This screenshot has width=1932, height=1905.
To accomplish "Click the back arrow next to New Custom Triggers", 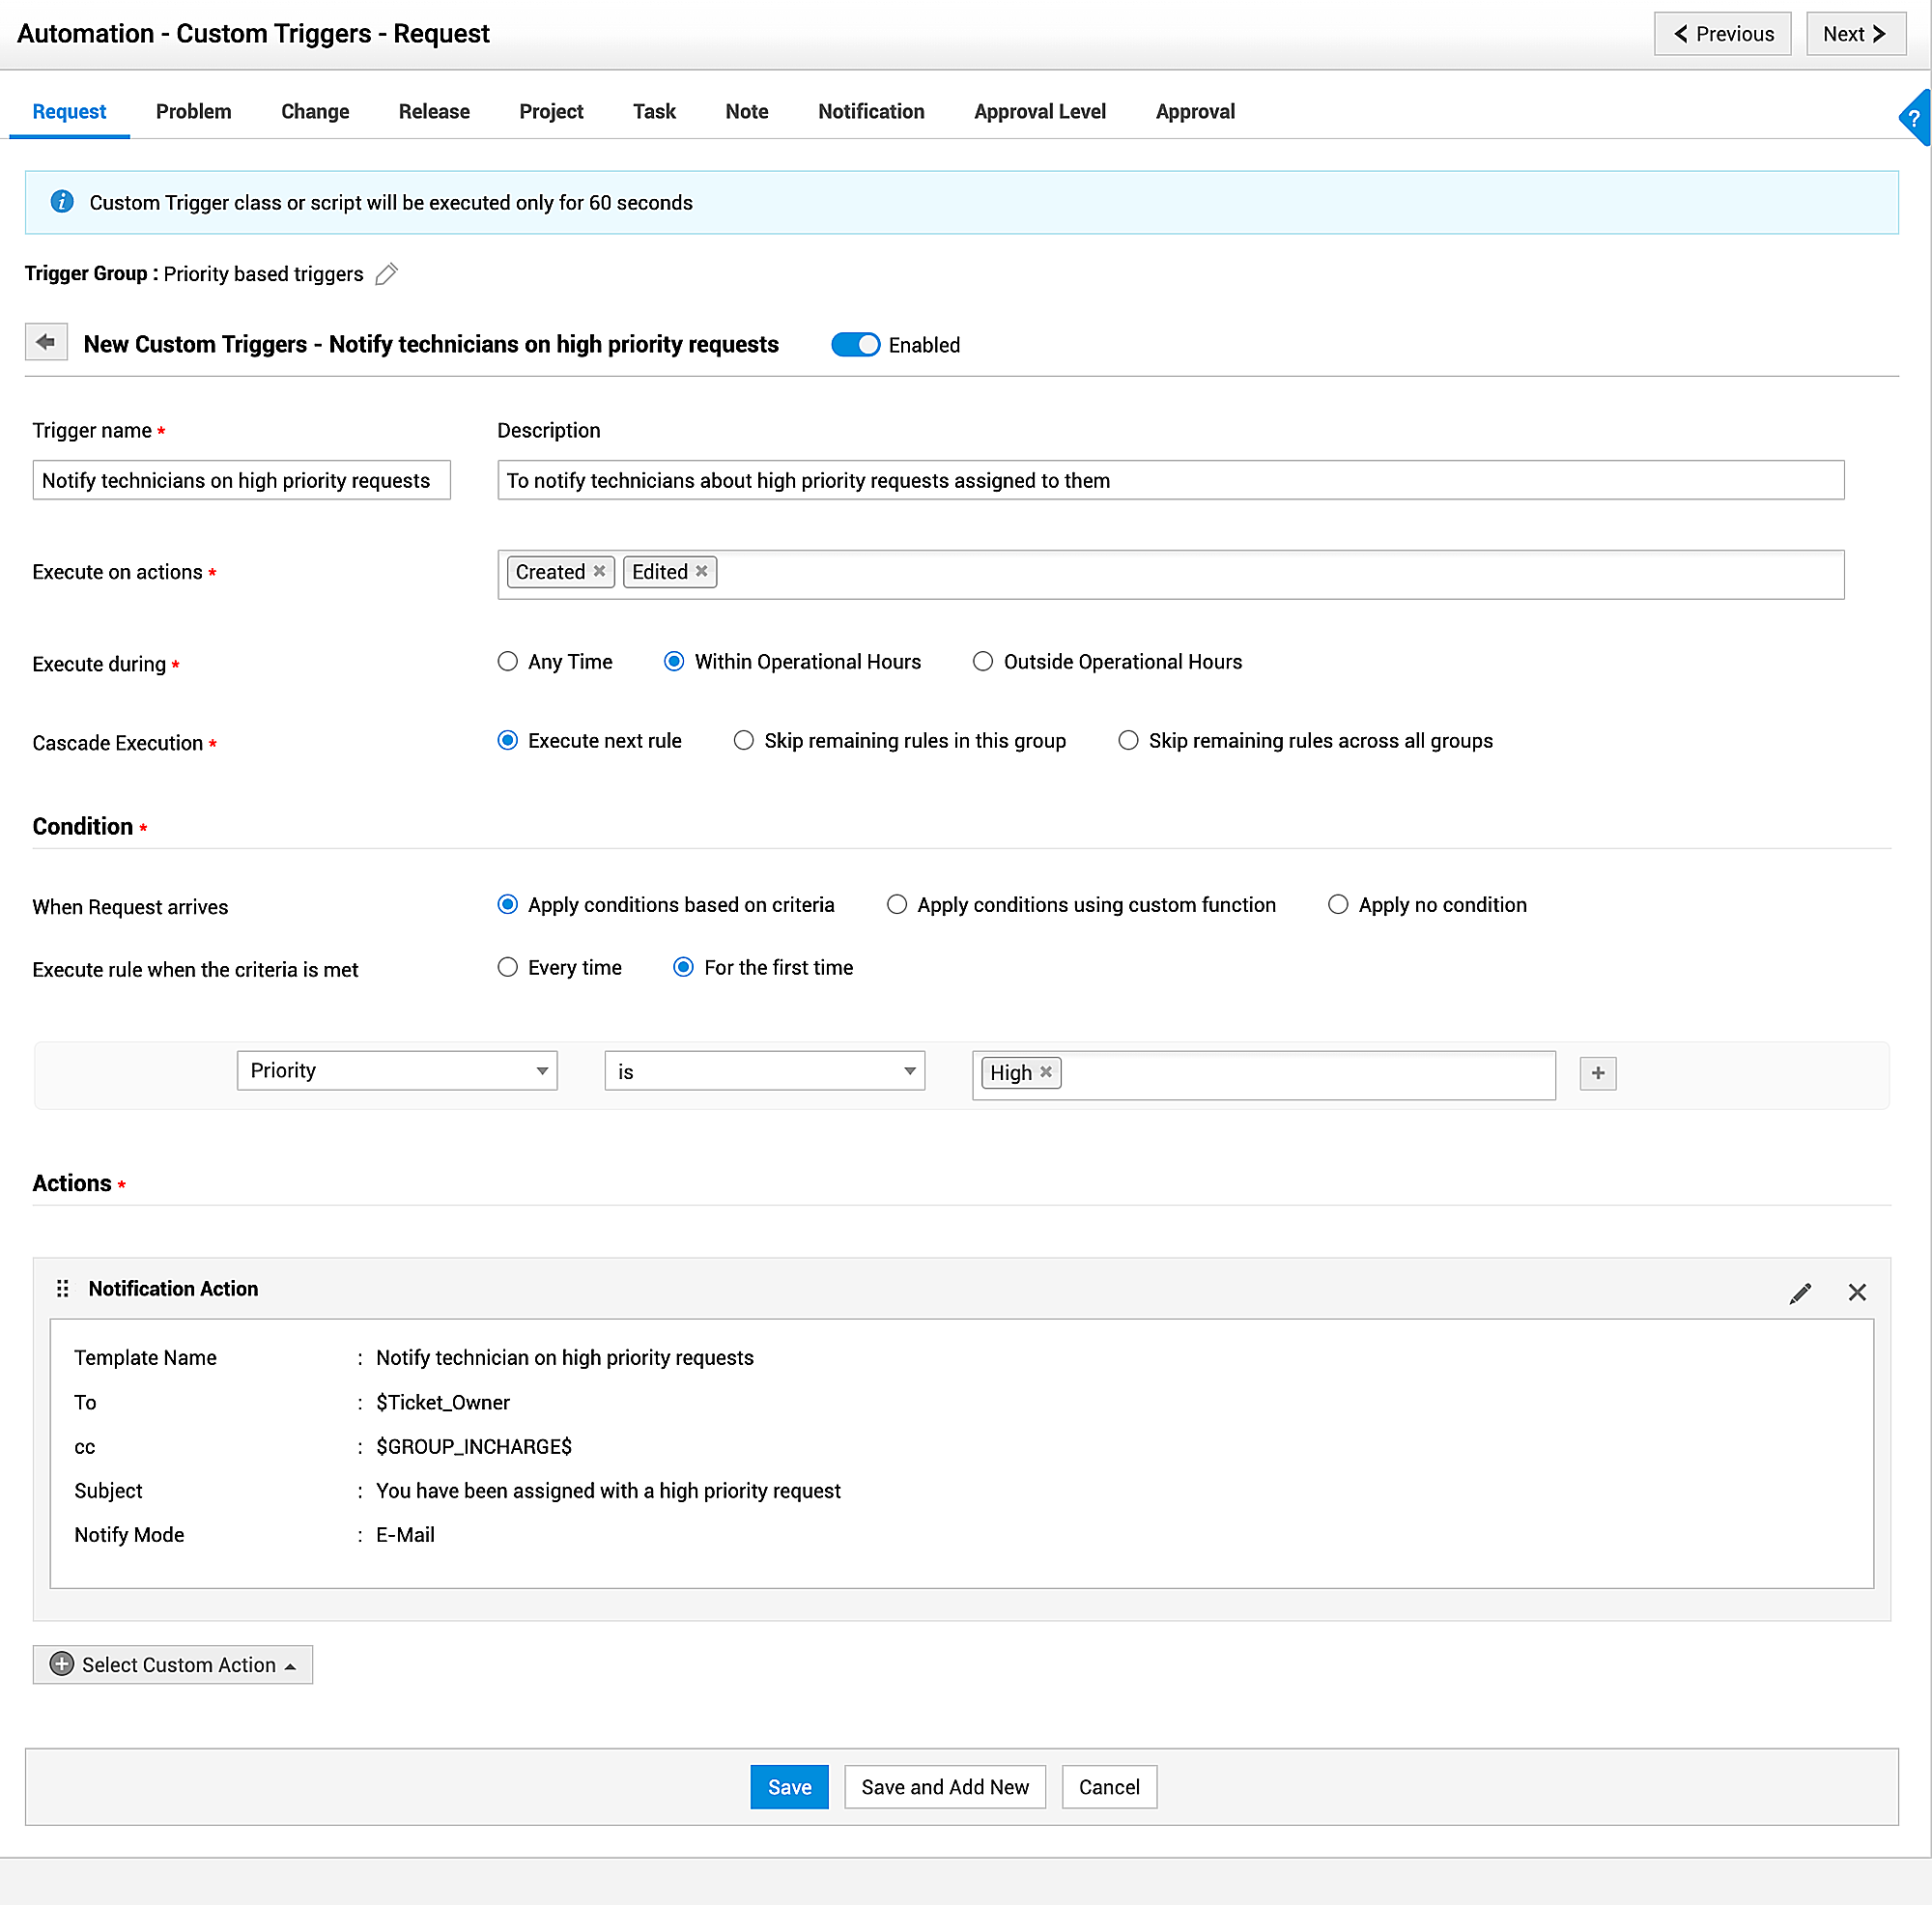I will (x=46, y=343).
